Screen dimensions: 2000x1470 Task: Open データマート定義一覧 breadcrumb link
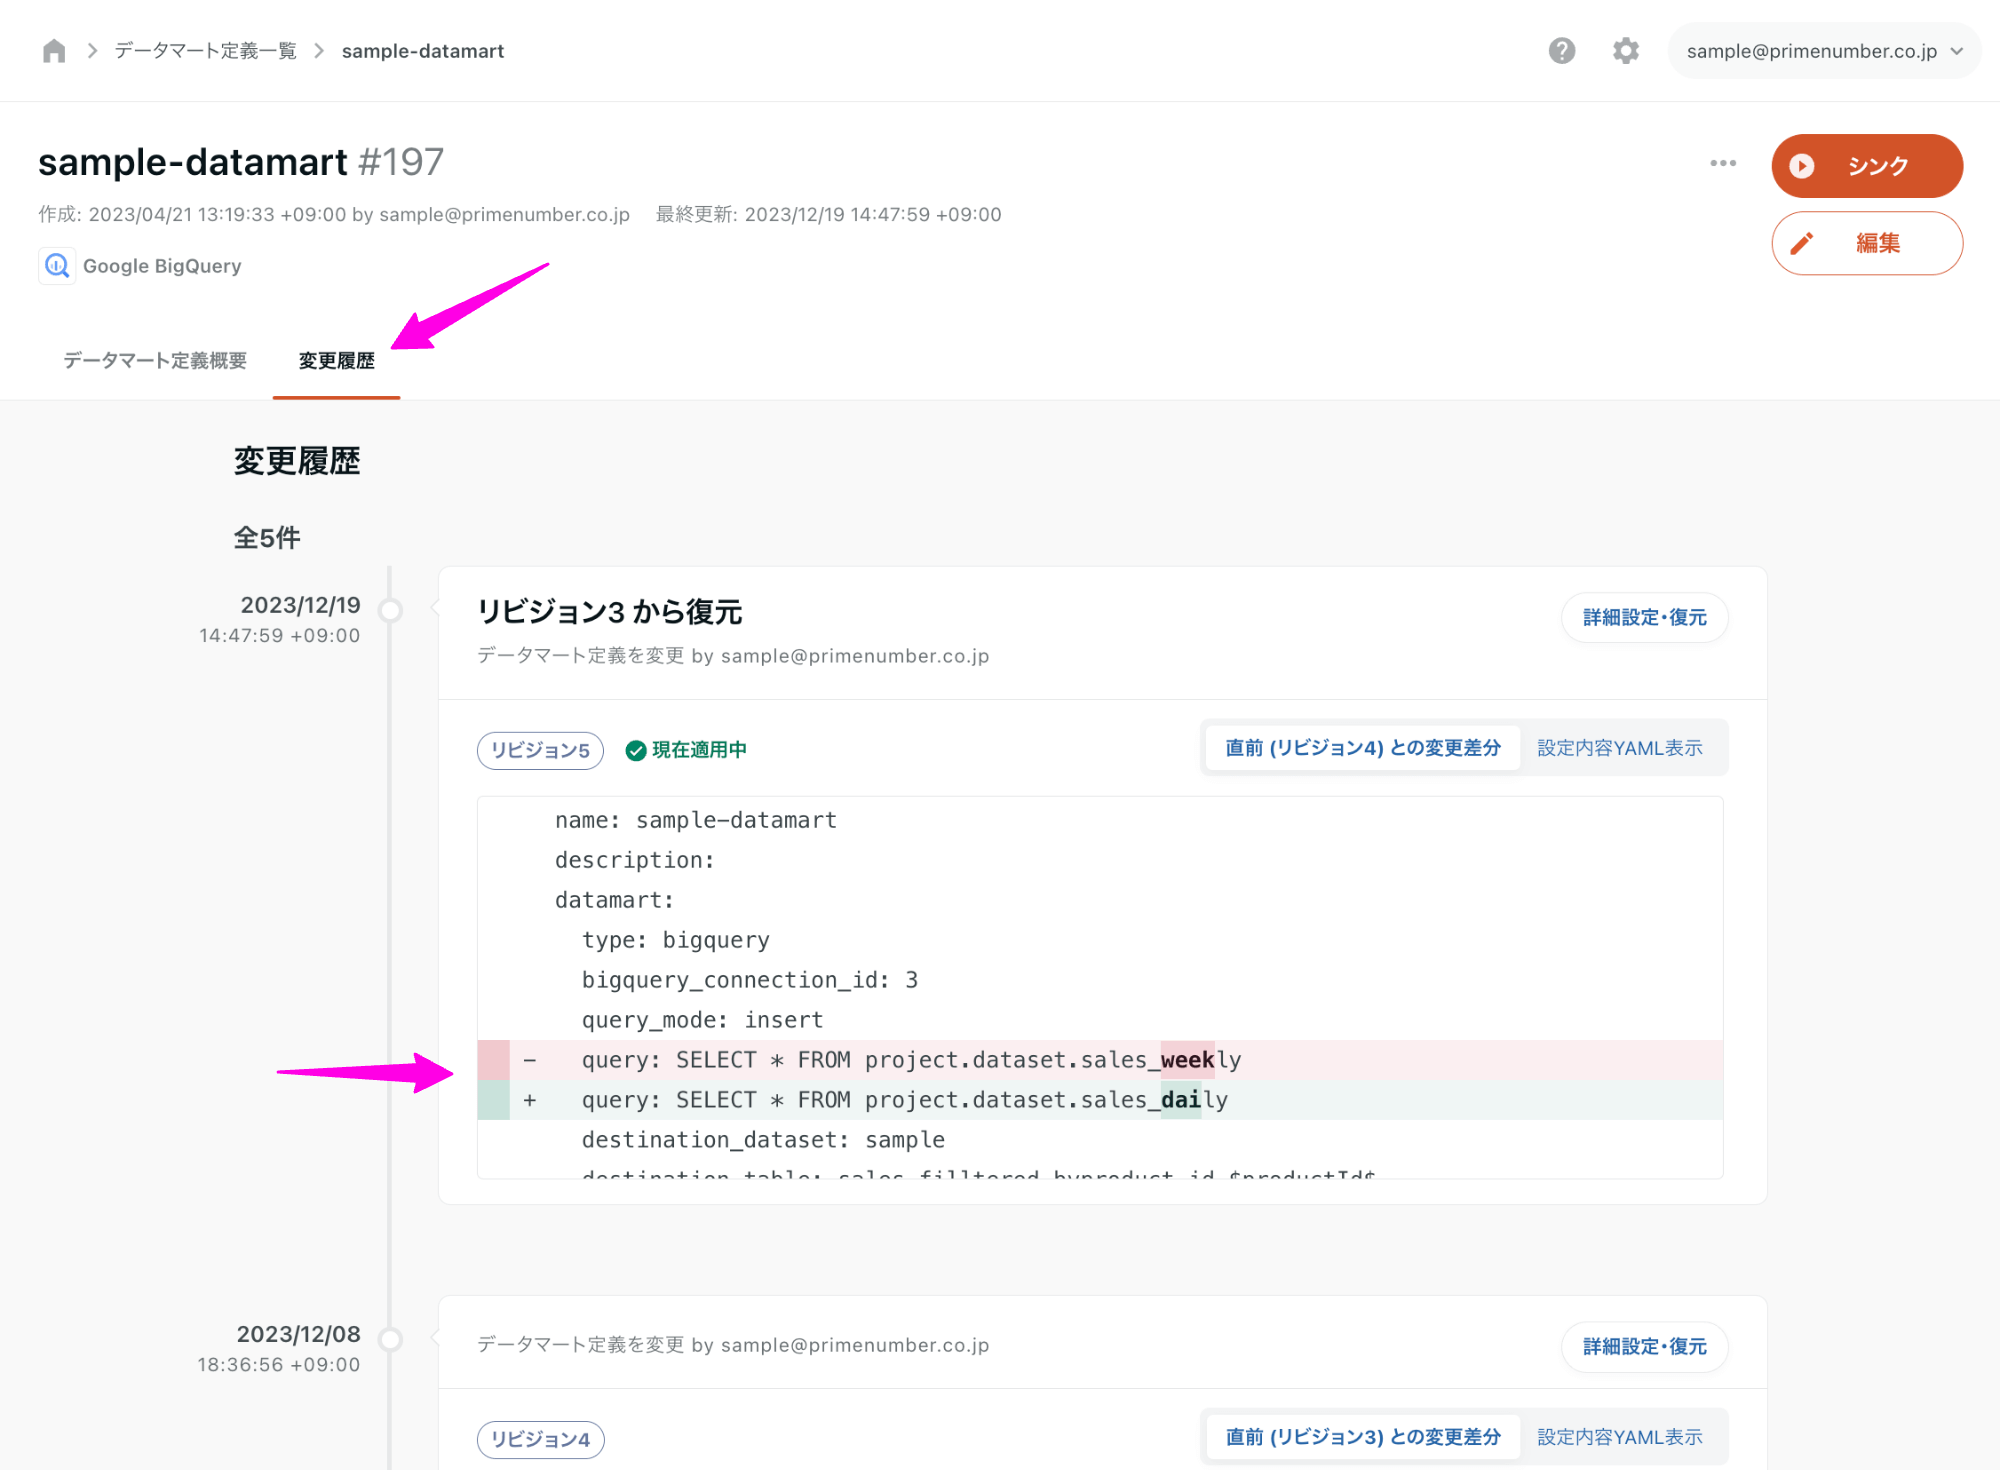click(205, 51)
